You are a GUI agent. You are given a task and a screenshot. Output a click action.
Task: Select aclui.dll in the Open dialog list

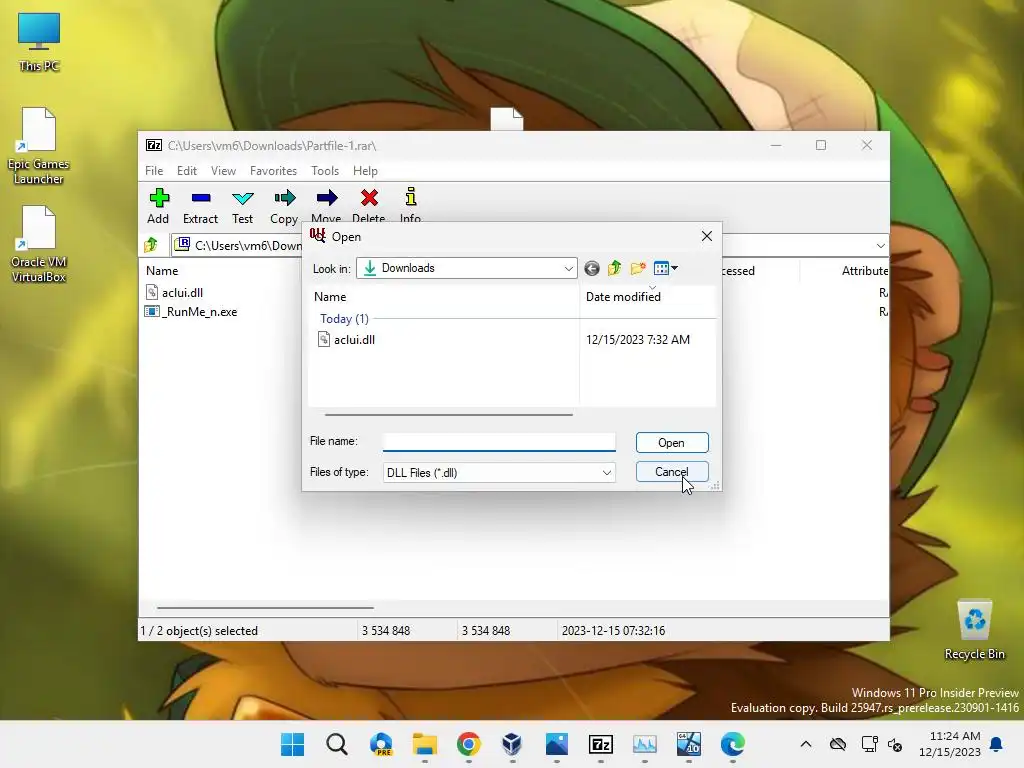(355, 340)
